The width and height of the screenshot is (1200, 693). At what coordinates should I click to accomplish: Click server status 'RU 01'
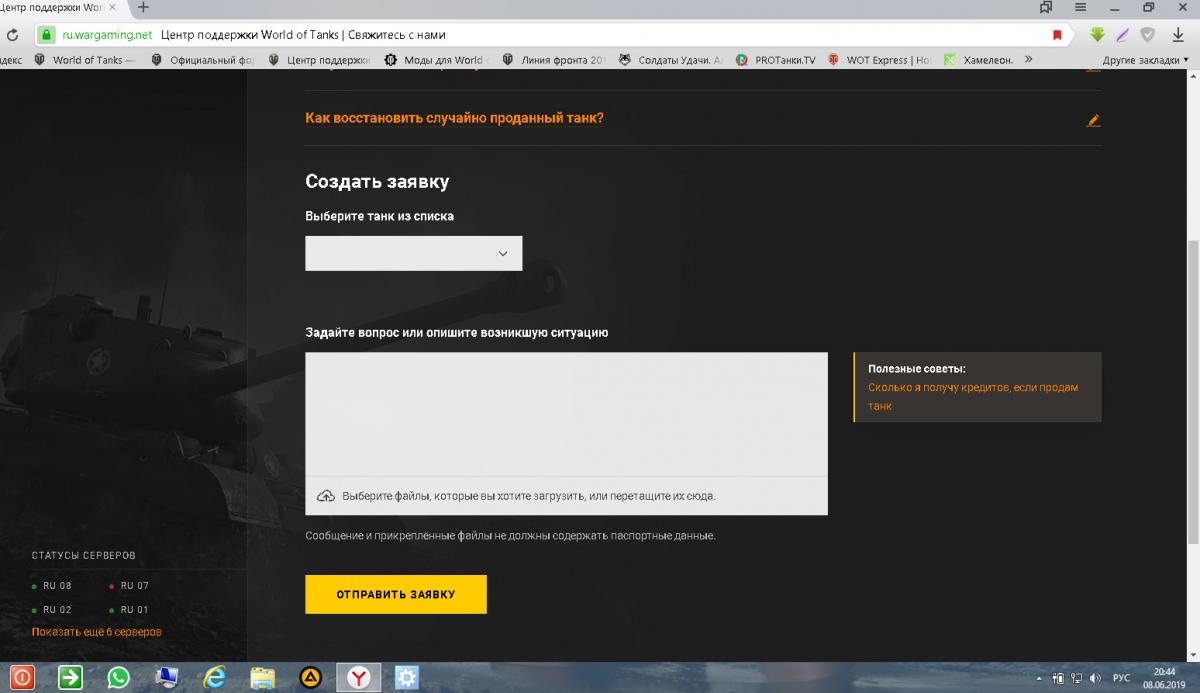point(128,610)
